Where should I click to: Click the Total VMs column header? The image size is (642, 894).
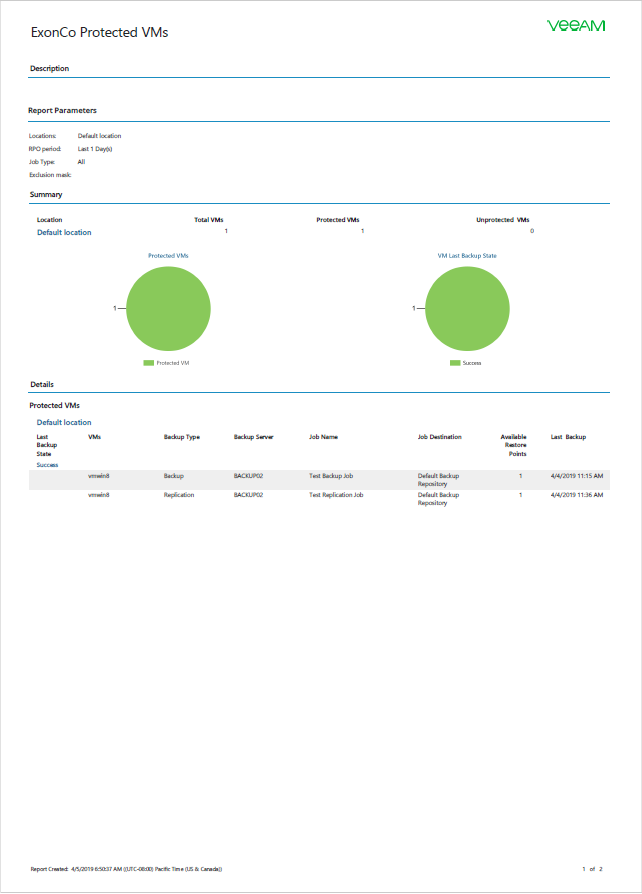click(209, 220)
